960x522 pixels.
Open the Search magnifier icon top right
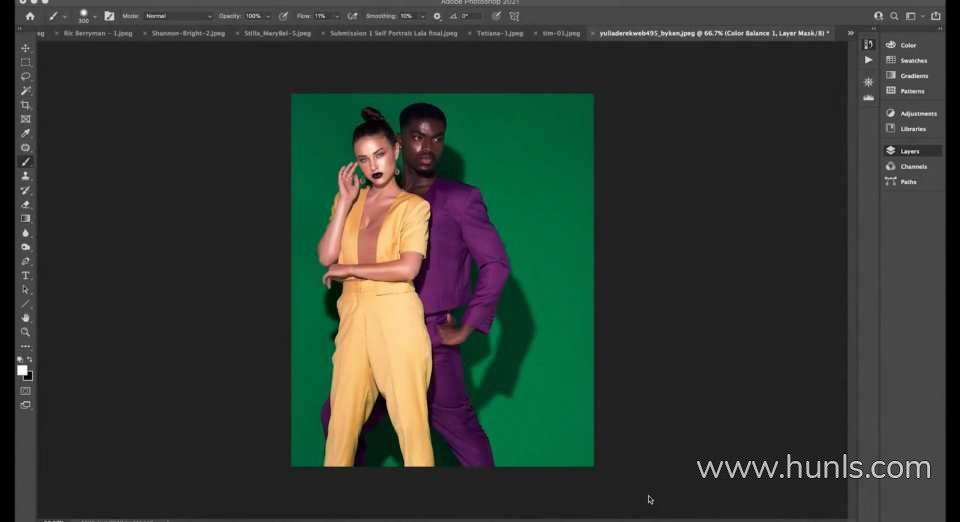coord(894,16)
